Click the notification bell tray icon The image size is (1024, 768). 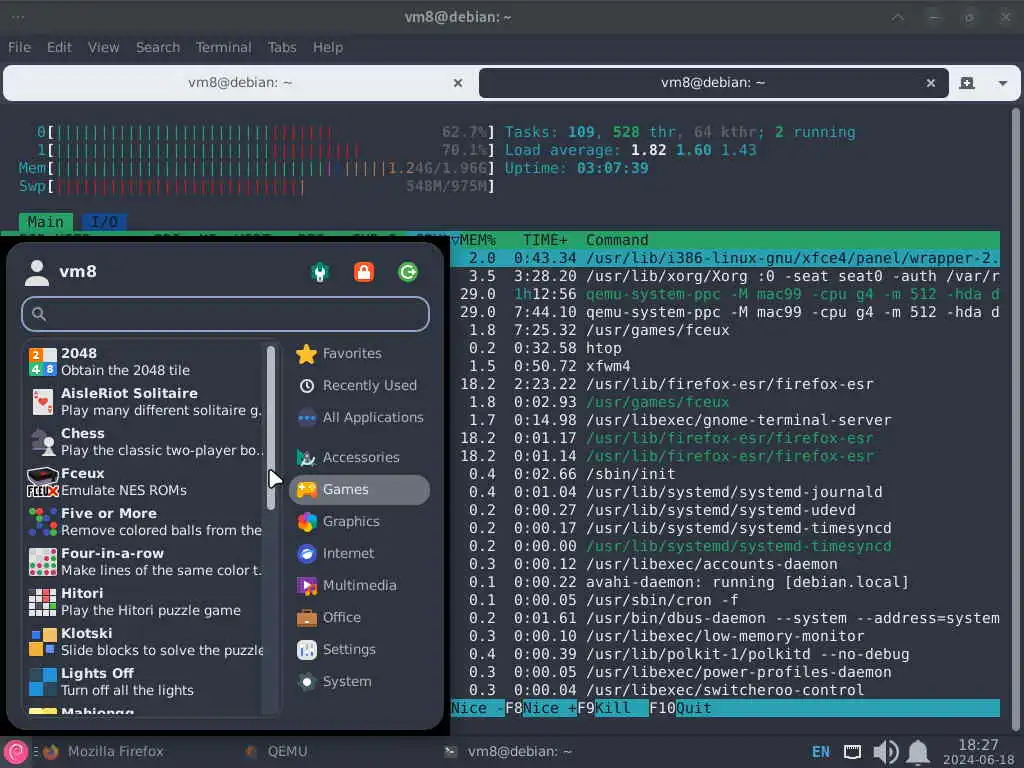(918, 752)
